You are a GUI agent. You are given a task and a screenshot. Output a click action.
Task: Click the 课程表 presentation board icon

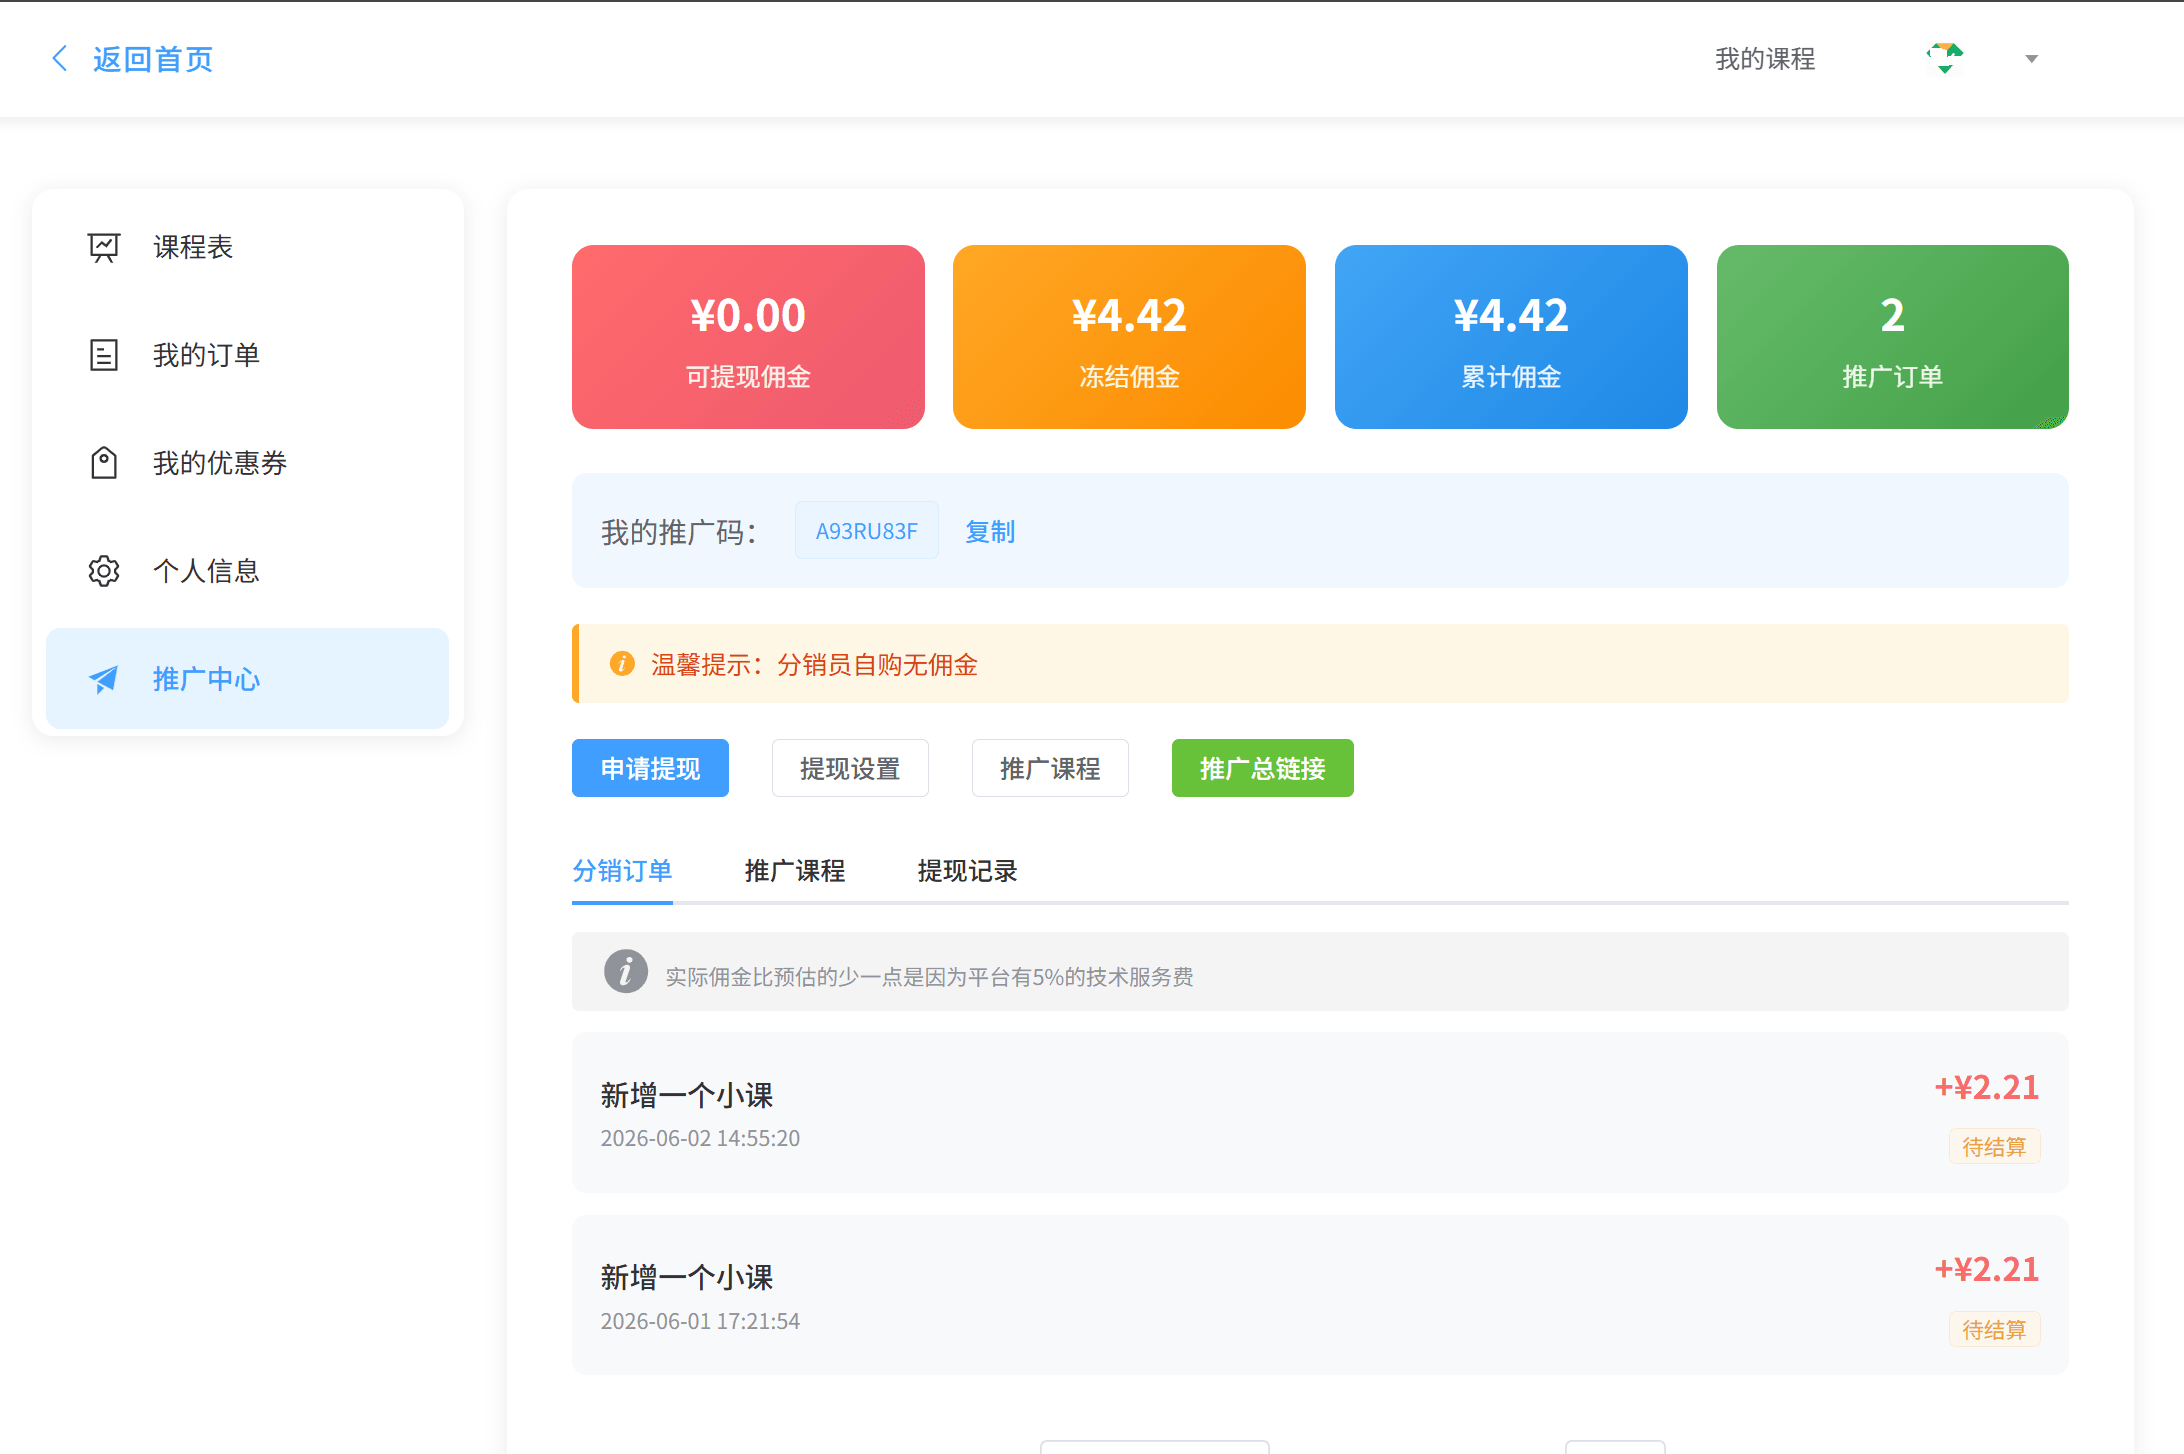(x=104, y=247)
